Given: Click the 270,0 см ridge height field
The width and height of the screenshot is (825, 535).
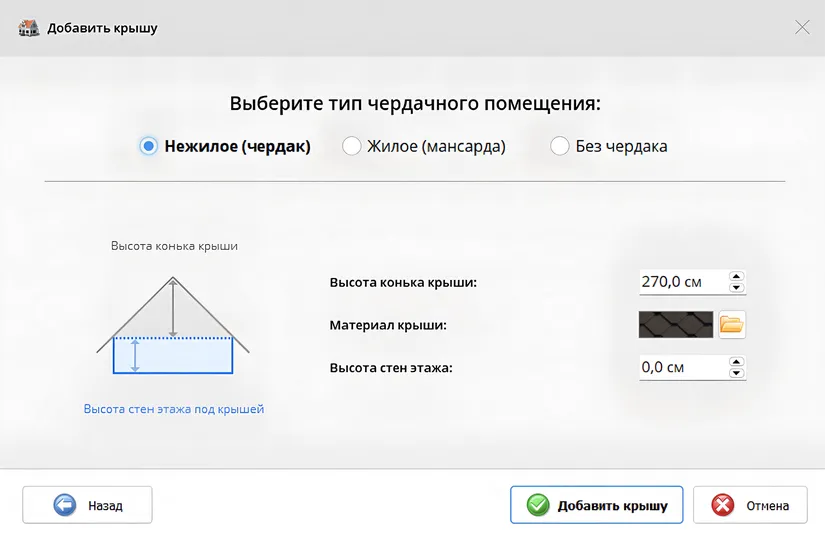Looking at the screenshot, I should [683, 282].
